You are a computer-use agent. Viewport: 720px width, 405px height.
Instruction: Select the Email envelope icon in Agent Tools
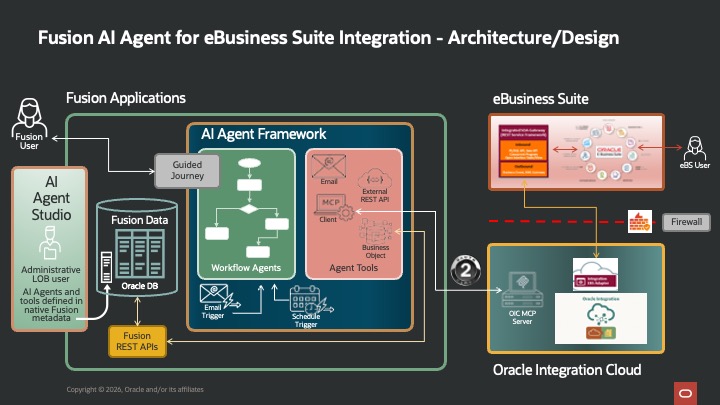pyautogui.click(x=328, y=166)
